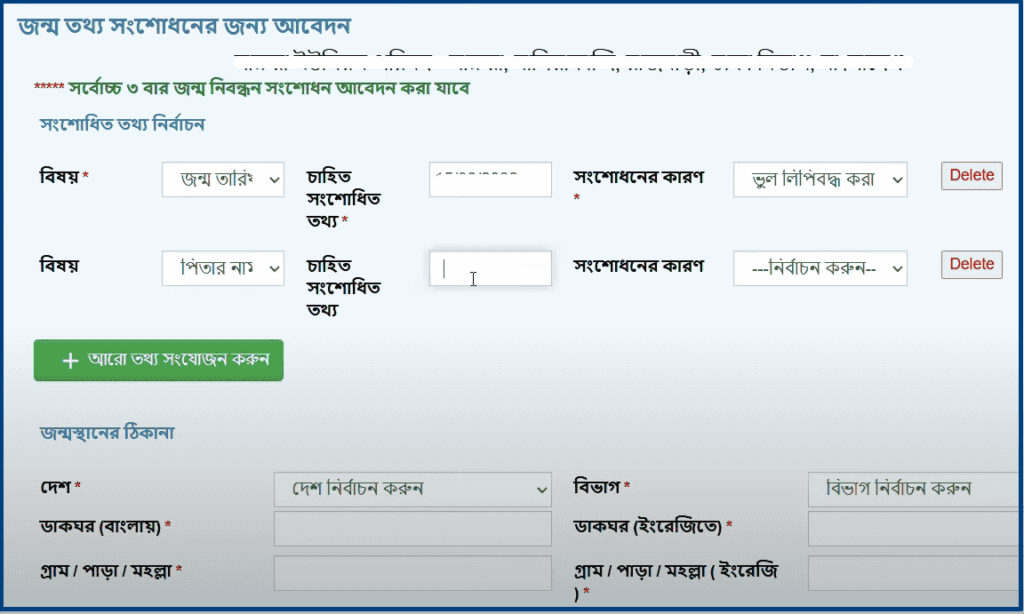Click the ডাকঘর (বাংলায়) input field

pyautogui.click(x=412, y=529)
